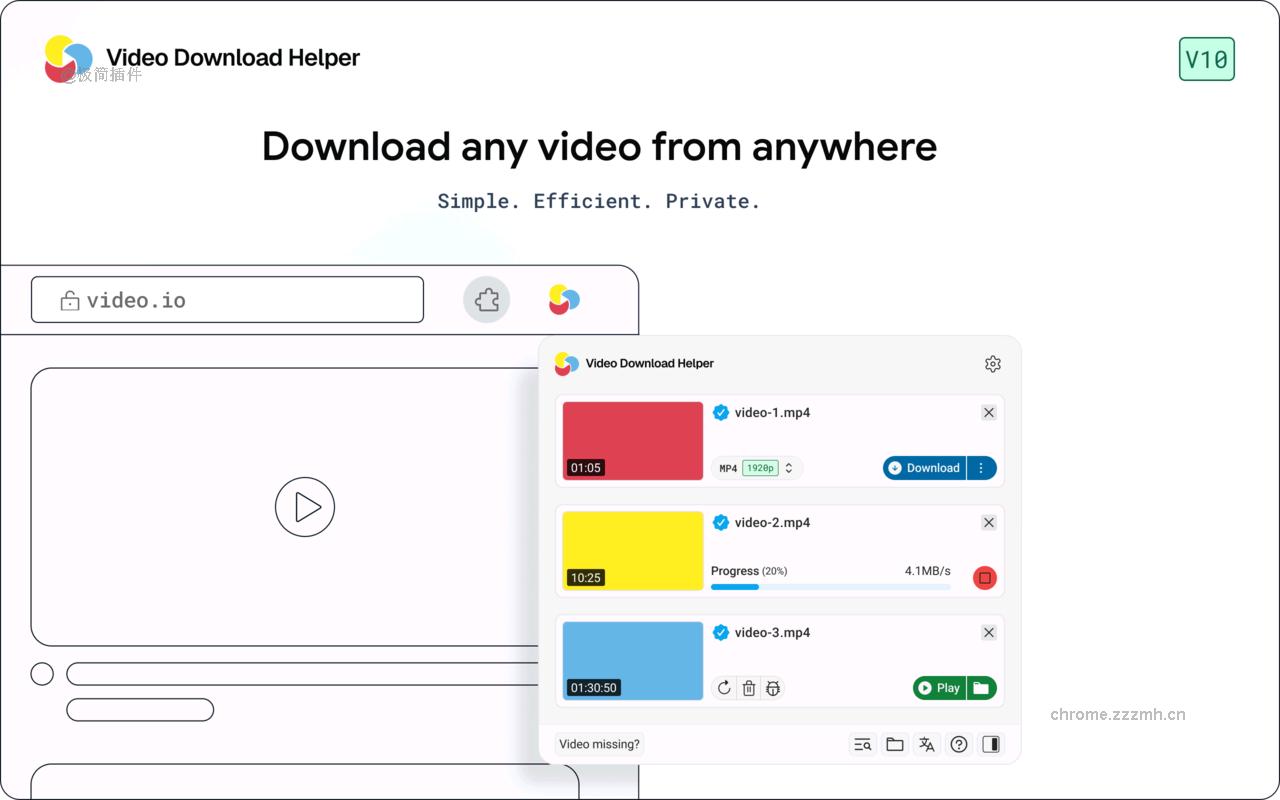This screenshot has width=1280, height=800.
Task: Click the 01:30:50 duration label
Action: 594,688
